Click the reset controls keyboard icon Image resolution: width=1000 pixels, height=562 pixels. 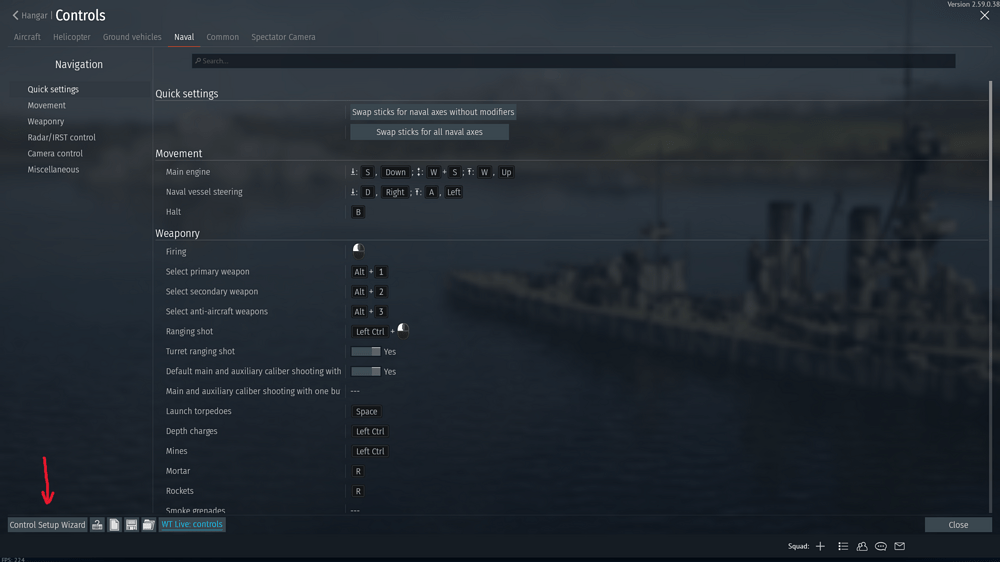coord(97,524)
